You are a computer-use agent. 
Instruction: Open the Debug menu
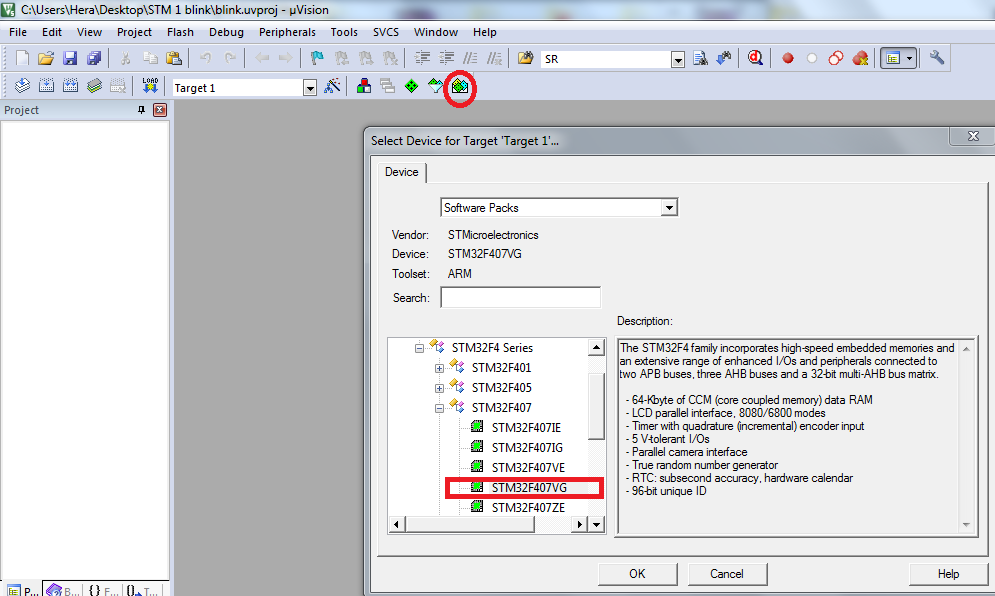tap(226, 32)
